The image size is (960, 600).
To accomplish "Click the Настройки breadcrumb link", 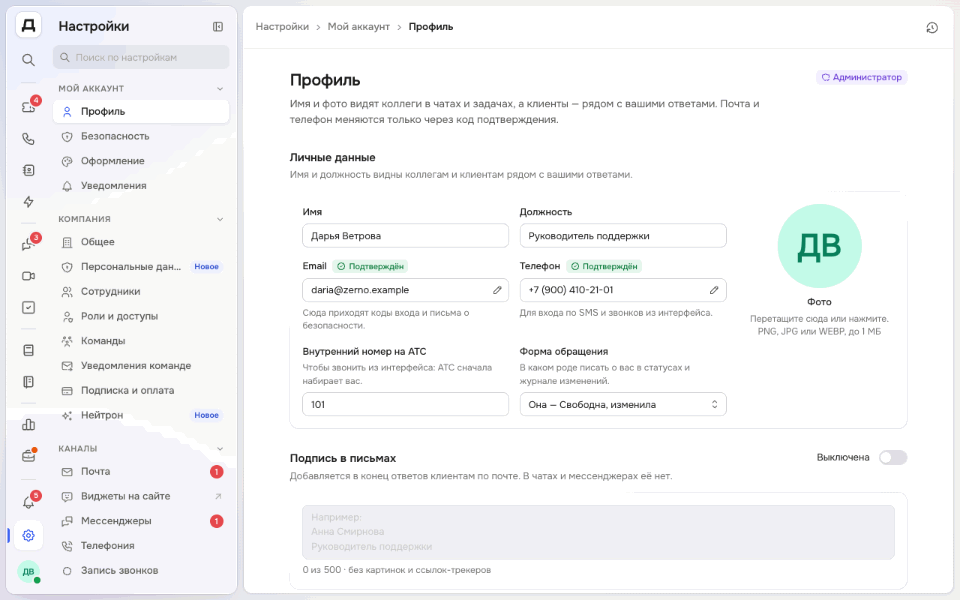I will tap(282, 27).
